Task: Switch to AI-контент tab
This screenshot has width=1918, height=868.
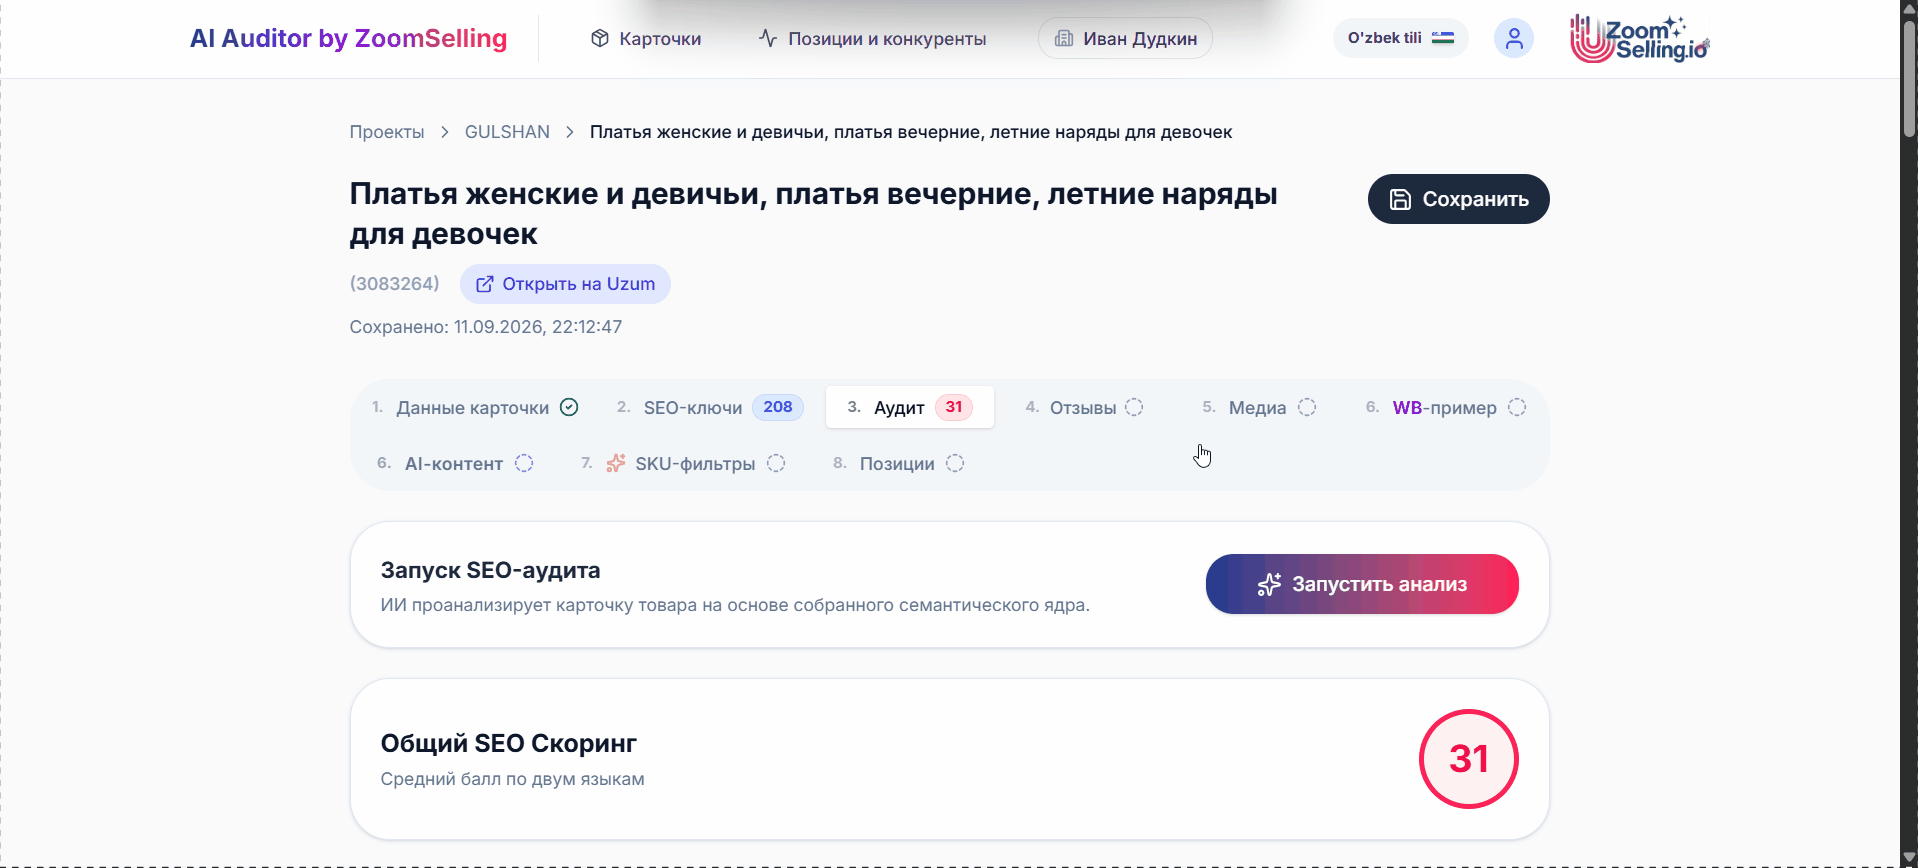Action: (x=455, y=463)
